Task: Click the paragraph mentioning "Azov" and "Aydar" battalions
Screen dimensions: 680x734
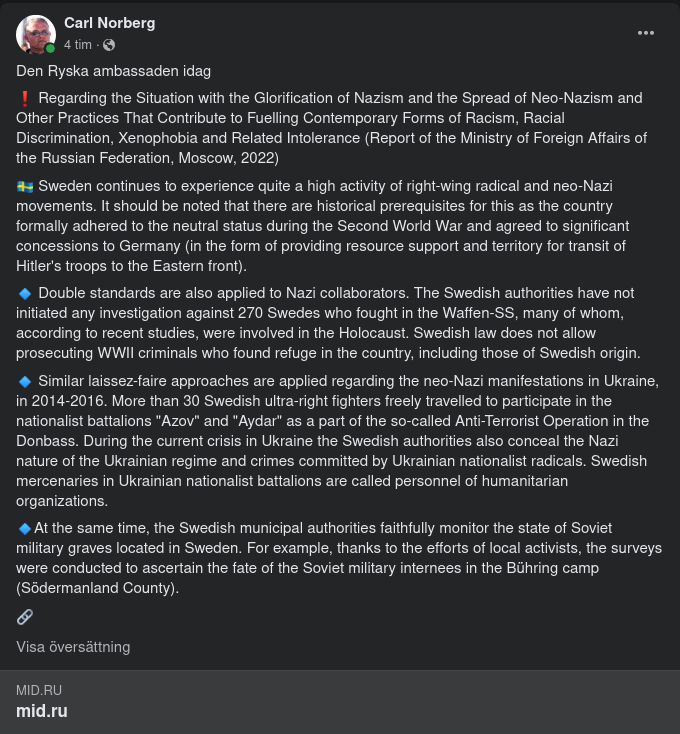Action: pyautogui.click(x=339, y=441)
